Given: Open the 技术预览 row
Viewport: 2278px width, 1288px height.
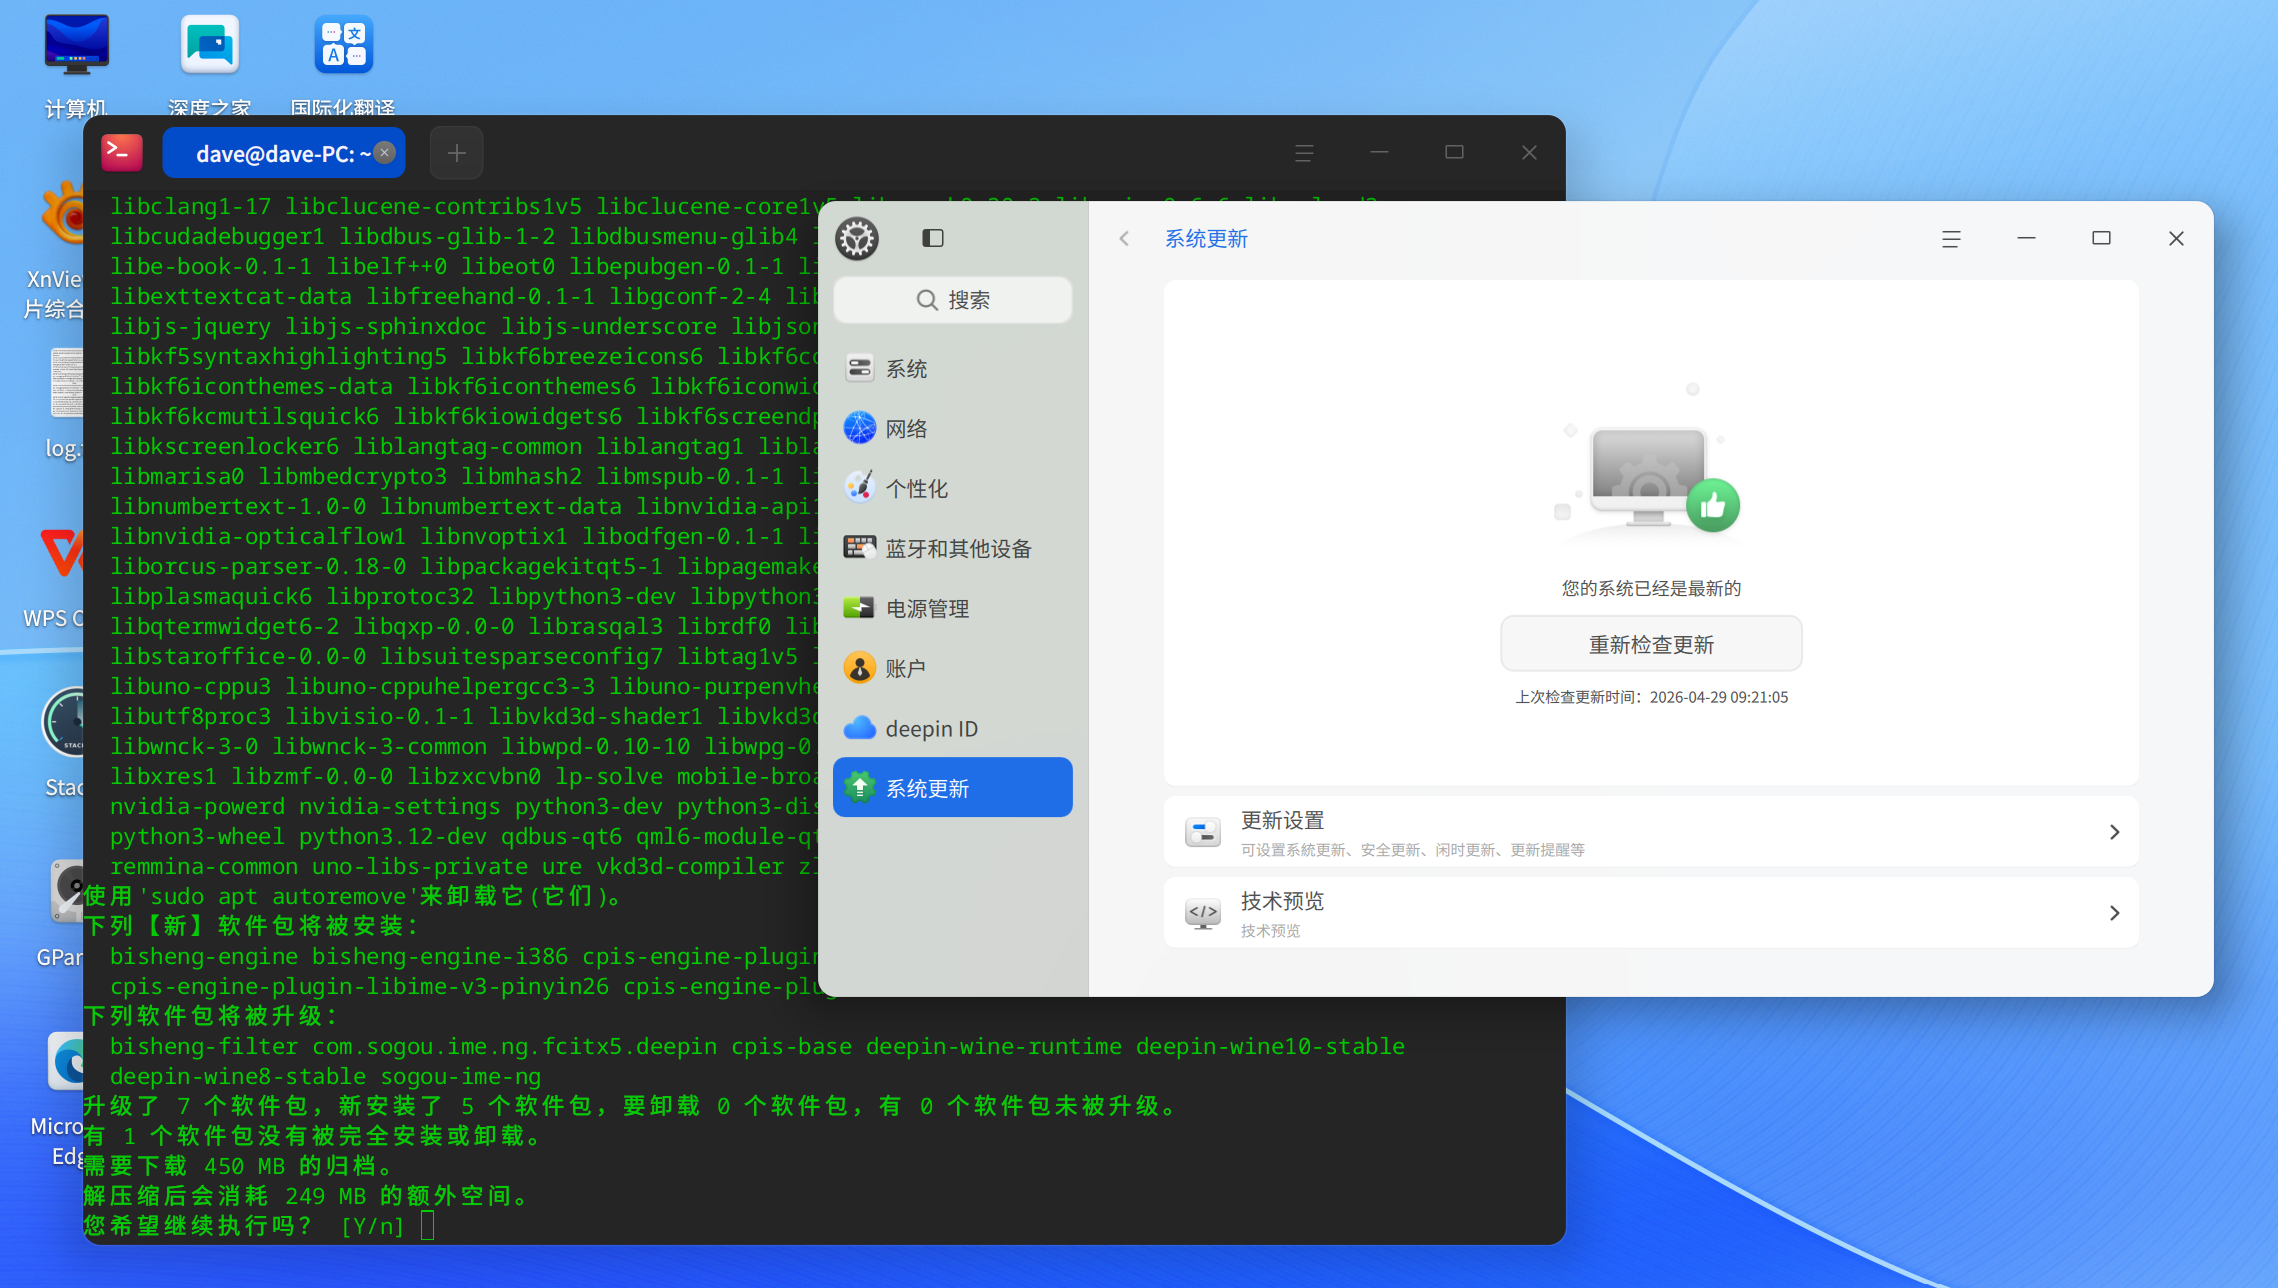Looking at the screenshot, I should click(1651, 913).
